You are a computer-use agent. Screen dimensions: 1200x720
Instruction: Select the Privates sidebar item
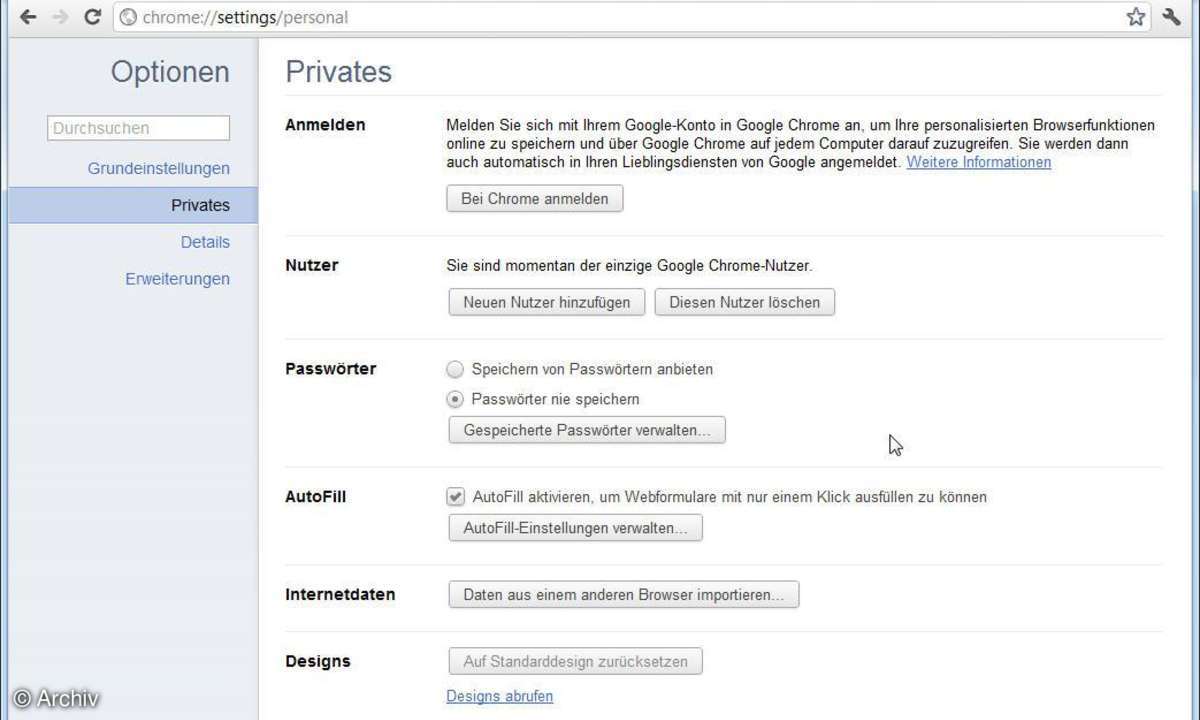click(133, 205)
